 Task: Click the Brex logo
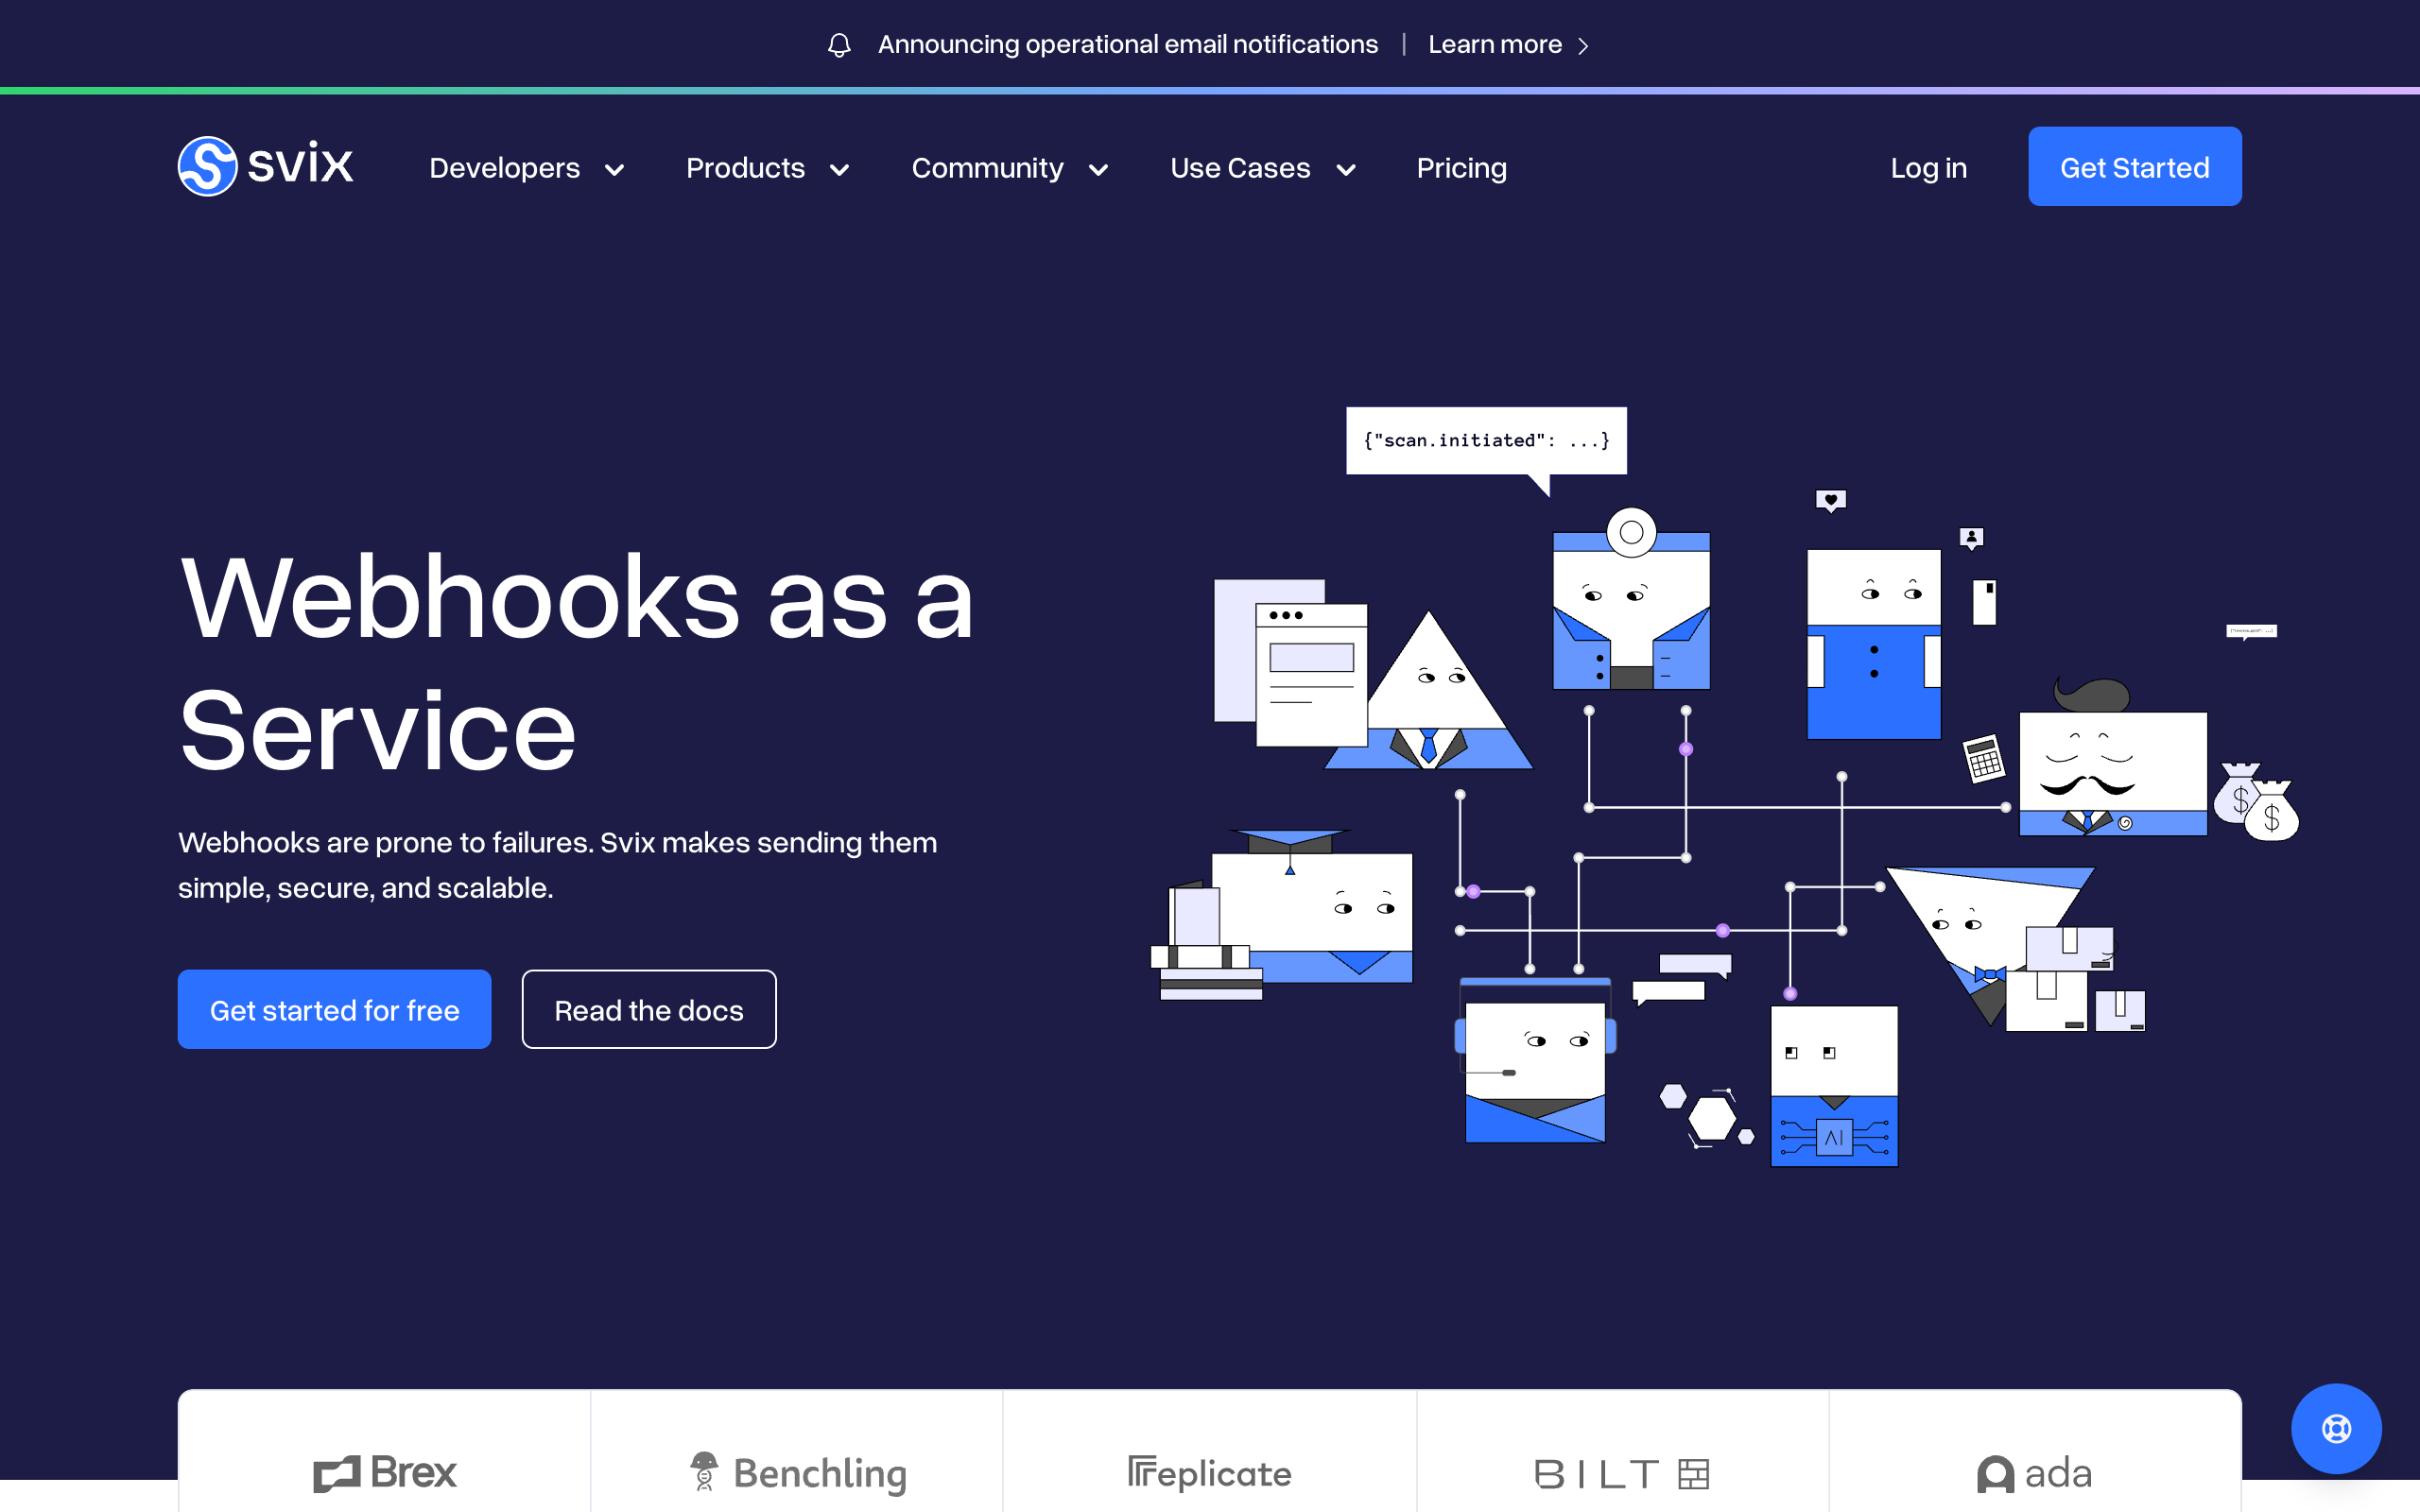pyautogui.click(x=385, y=1473)
